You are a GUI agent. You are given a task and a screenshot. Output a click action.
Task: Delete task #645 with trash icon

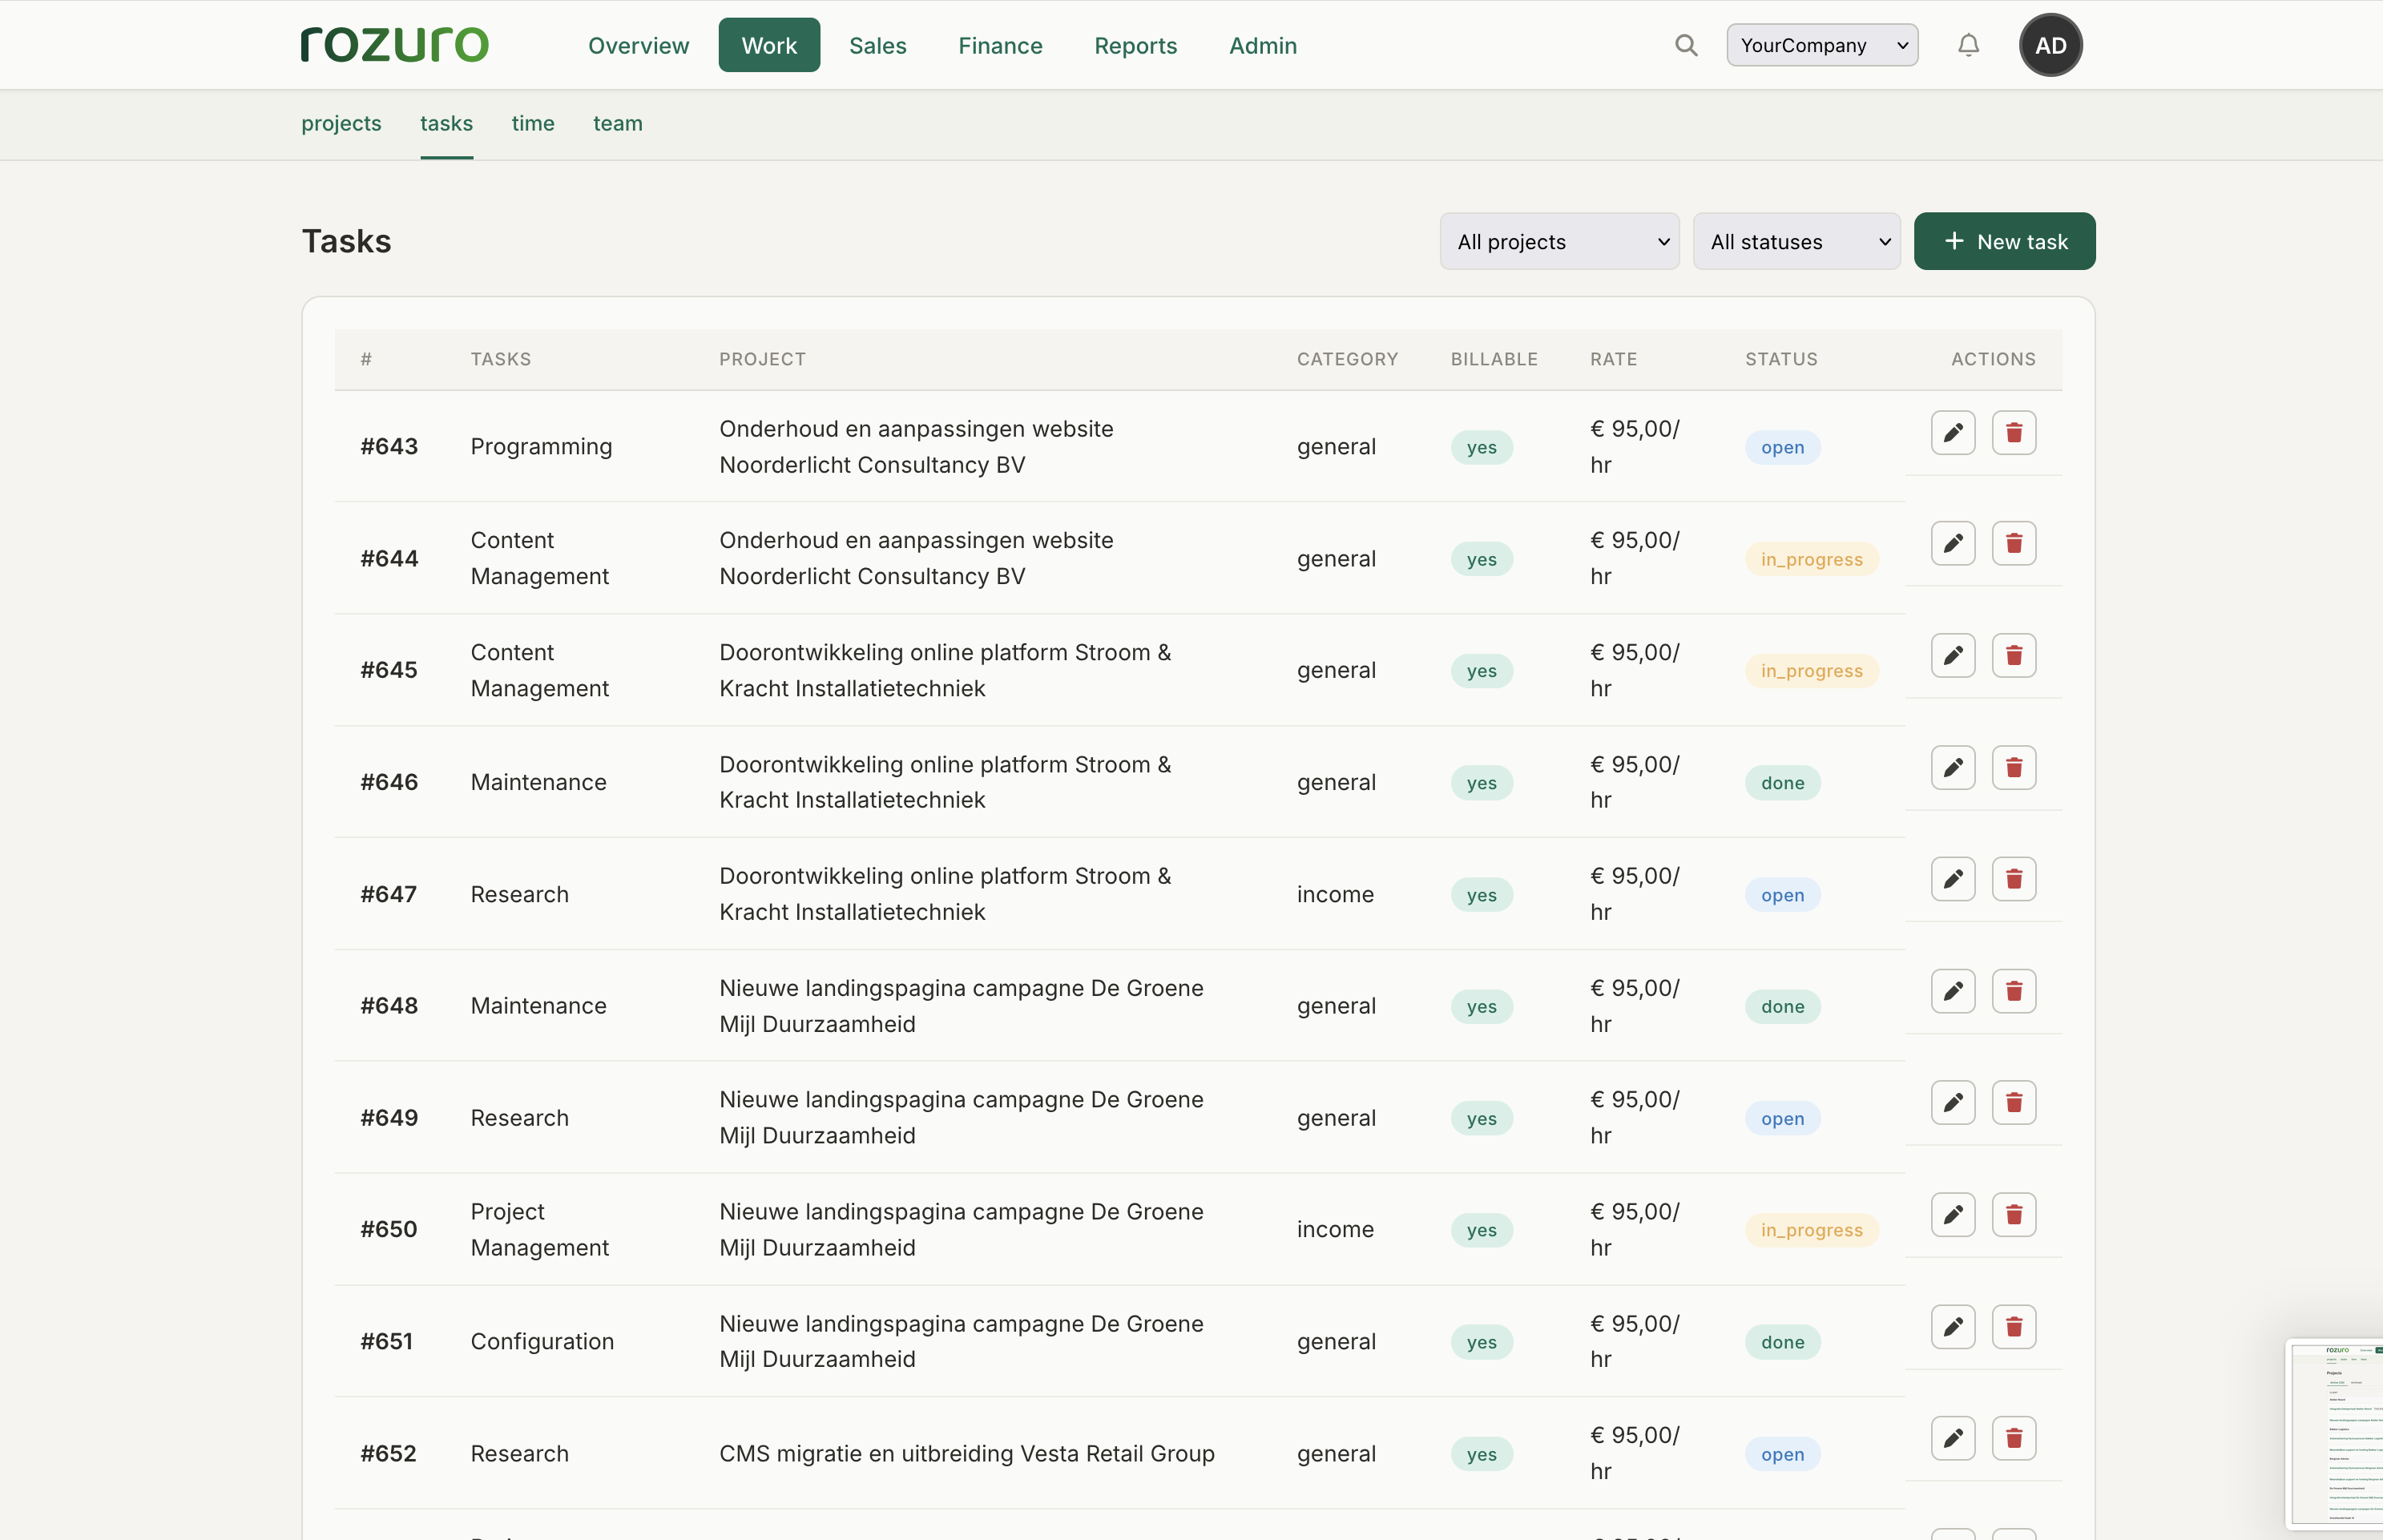click(x=2014, y=656)
